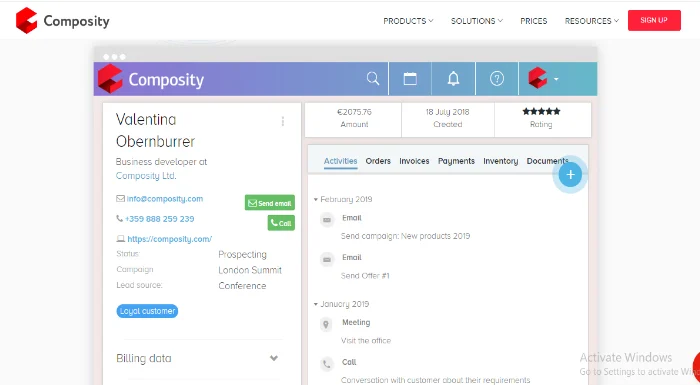Image resolution: width=700 pixels, height=385 pixels.
Task: Click the laptop icon beside the website link
Action: point(121,239)
